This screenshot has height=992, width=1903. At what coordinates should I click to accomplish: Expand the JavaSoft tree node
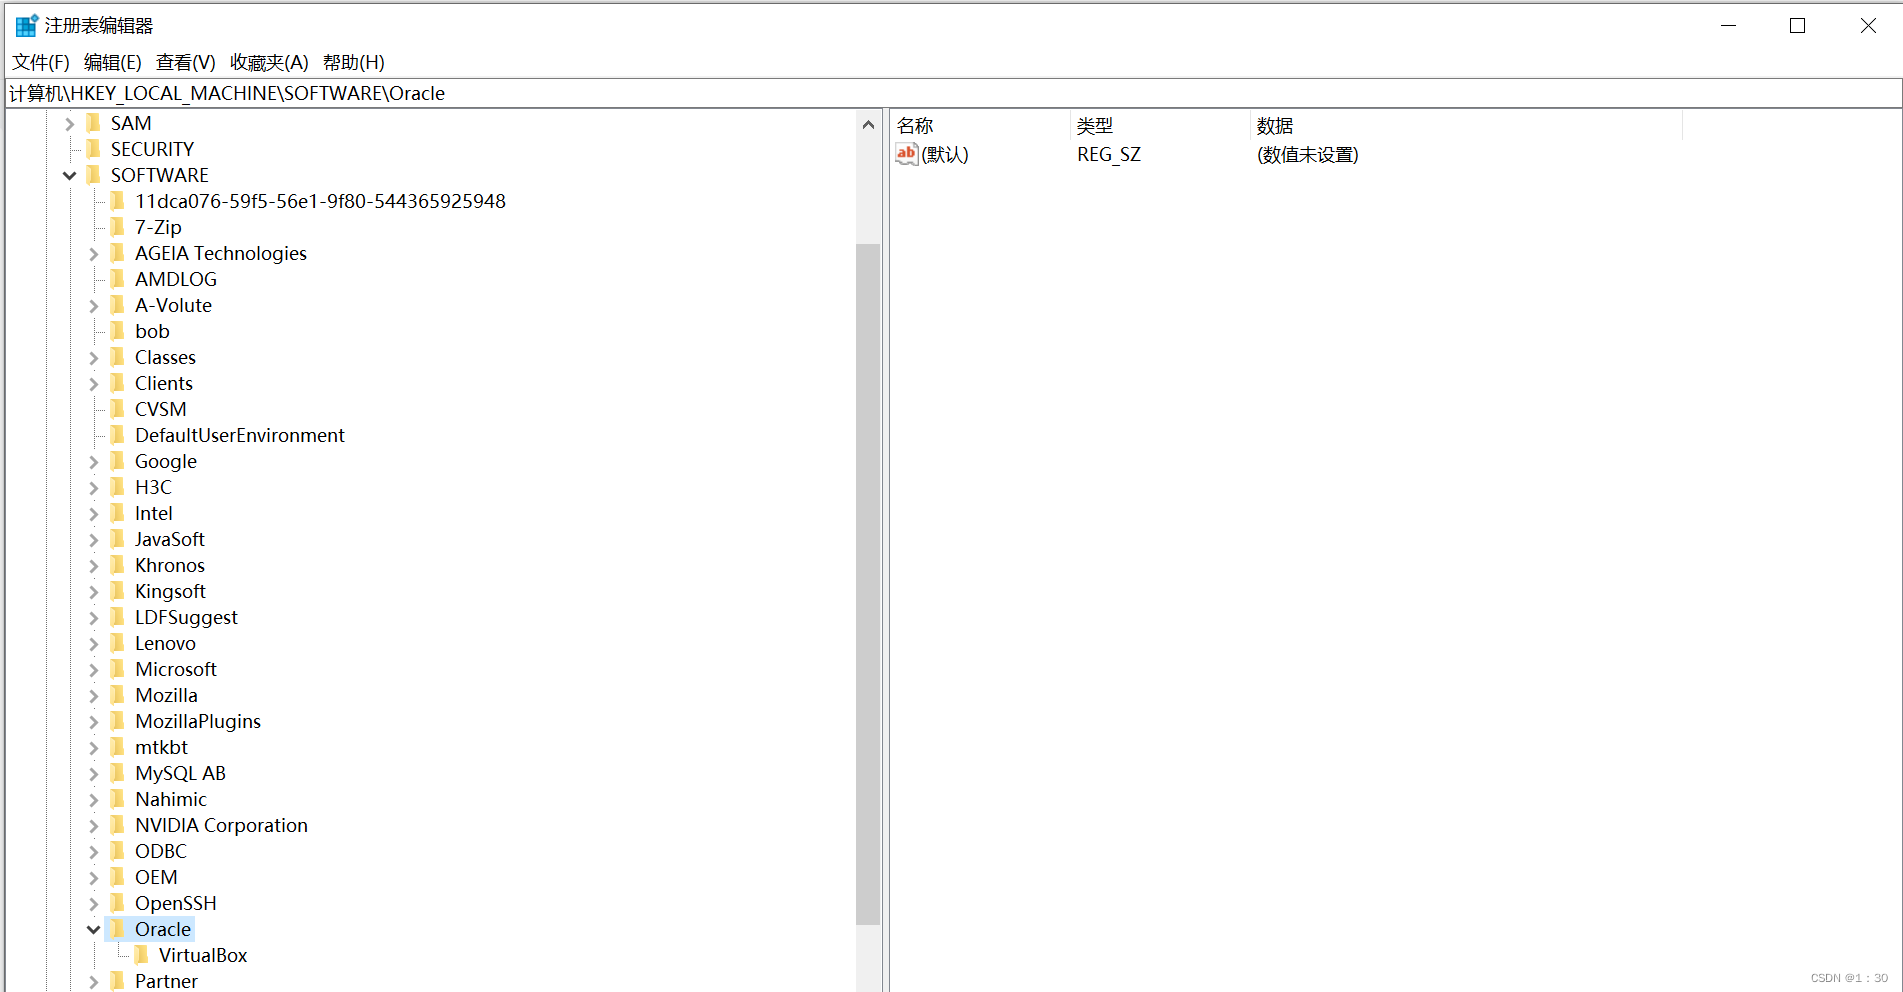tap(93, 539)
